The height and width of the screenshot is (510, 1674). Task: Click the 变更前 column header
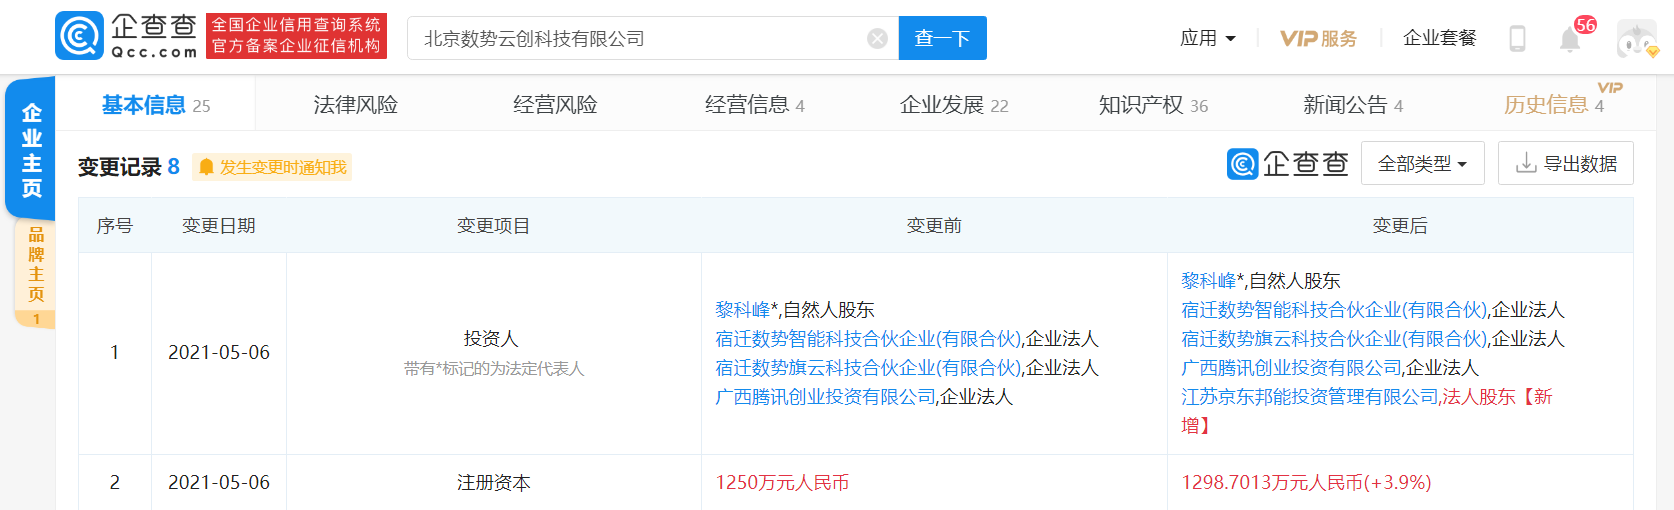[x=934, y=226]
